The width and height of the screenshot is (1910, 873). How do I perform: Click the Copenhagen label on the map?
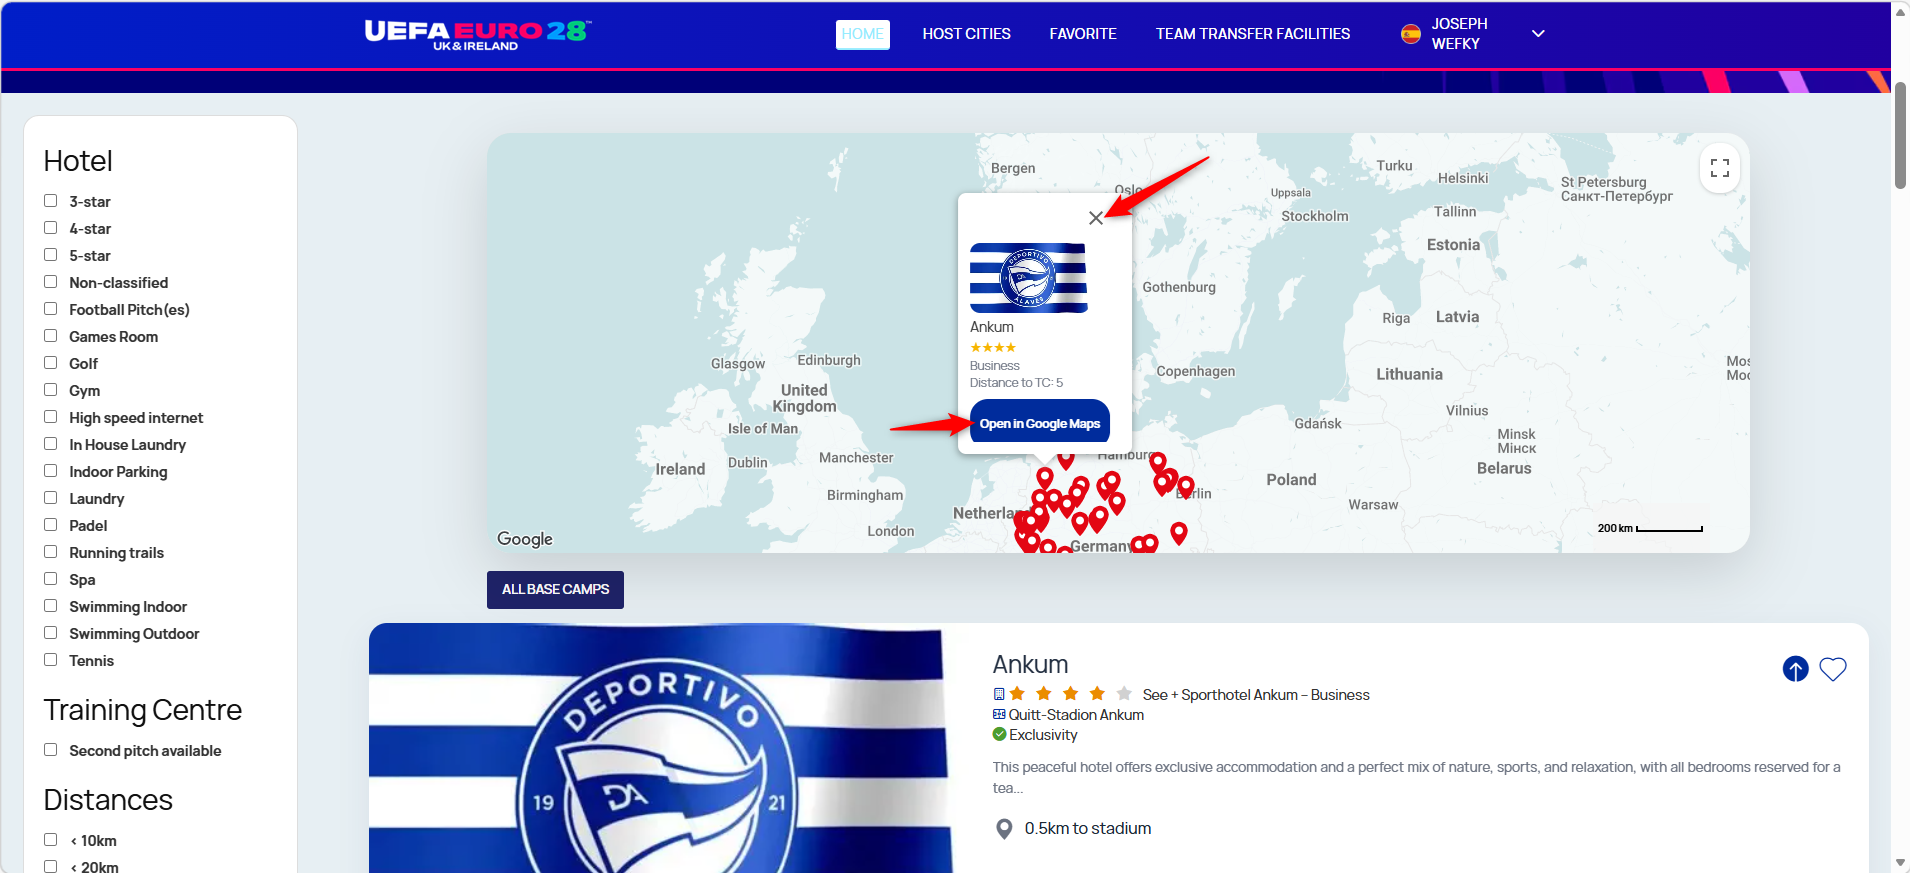coord(1196,371)
